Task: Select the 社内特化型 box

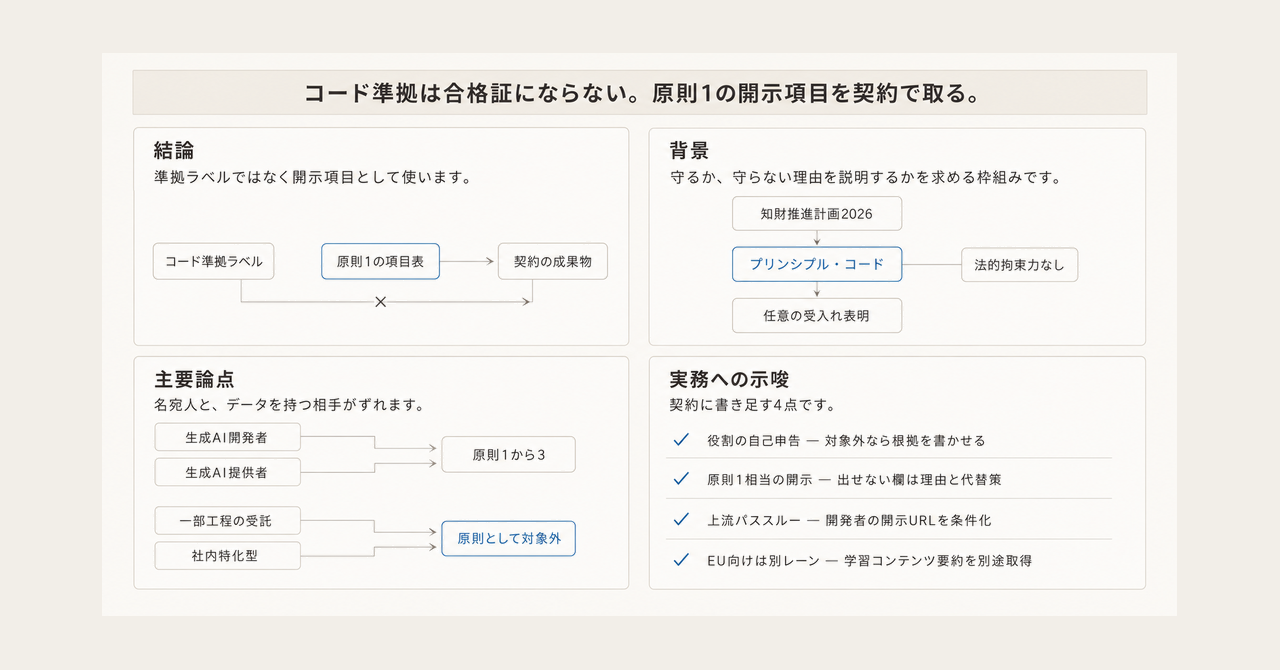Action: tap(227, 555)
